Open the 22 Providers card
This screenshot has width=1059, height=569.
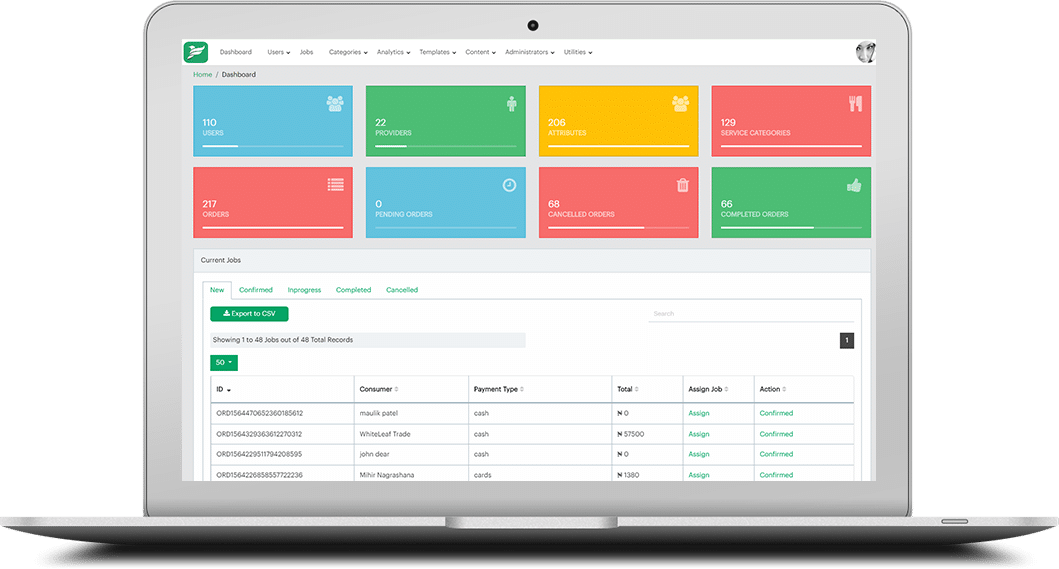[446, 121]
